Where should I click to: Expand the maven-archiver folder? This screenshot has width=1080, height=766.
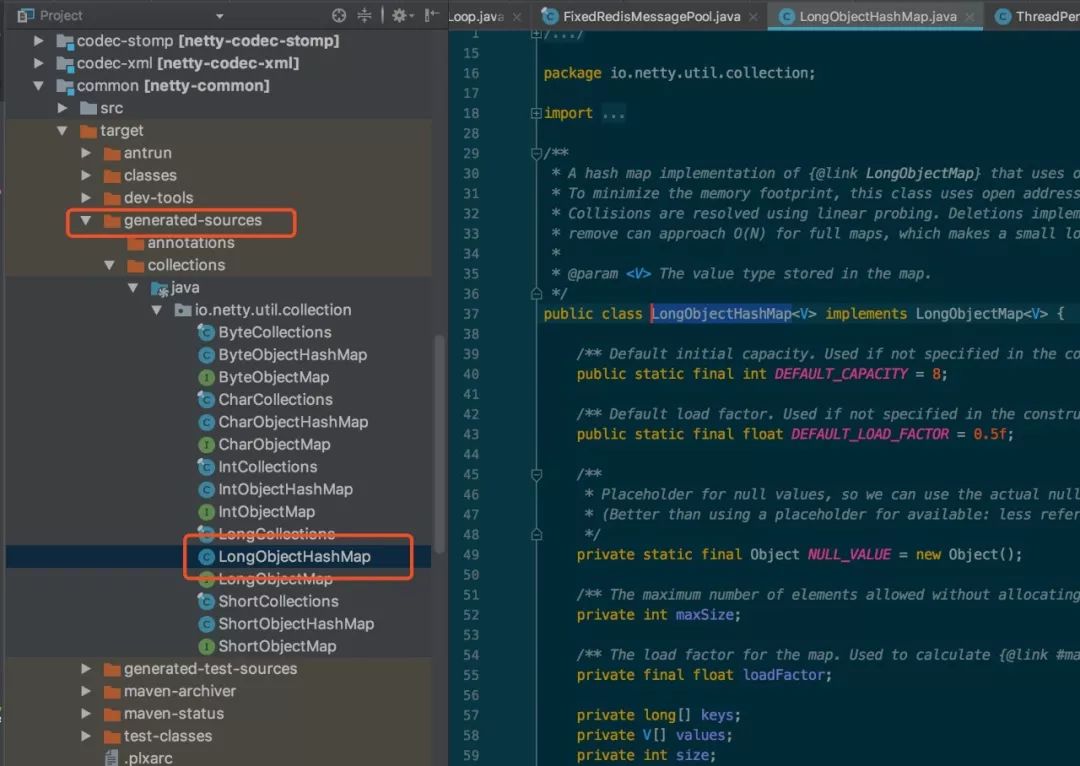(85, 691)
